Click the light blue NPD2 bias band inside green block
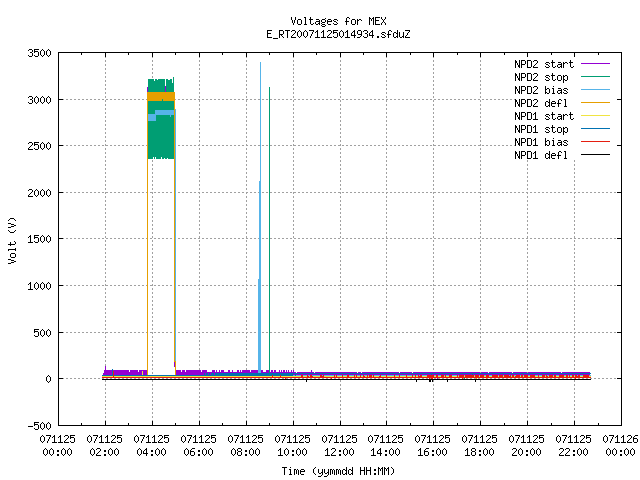640x480 pixels. point(162,114)
